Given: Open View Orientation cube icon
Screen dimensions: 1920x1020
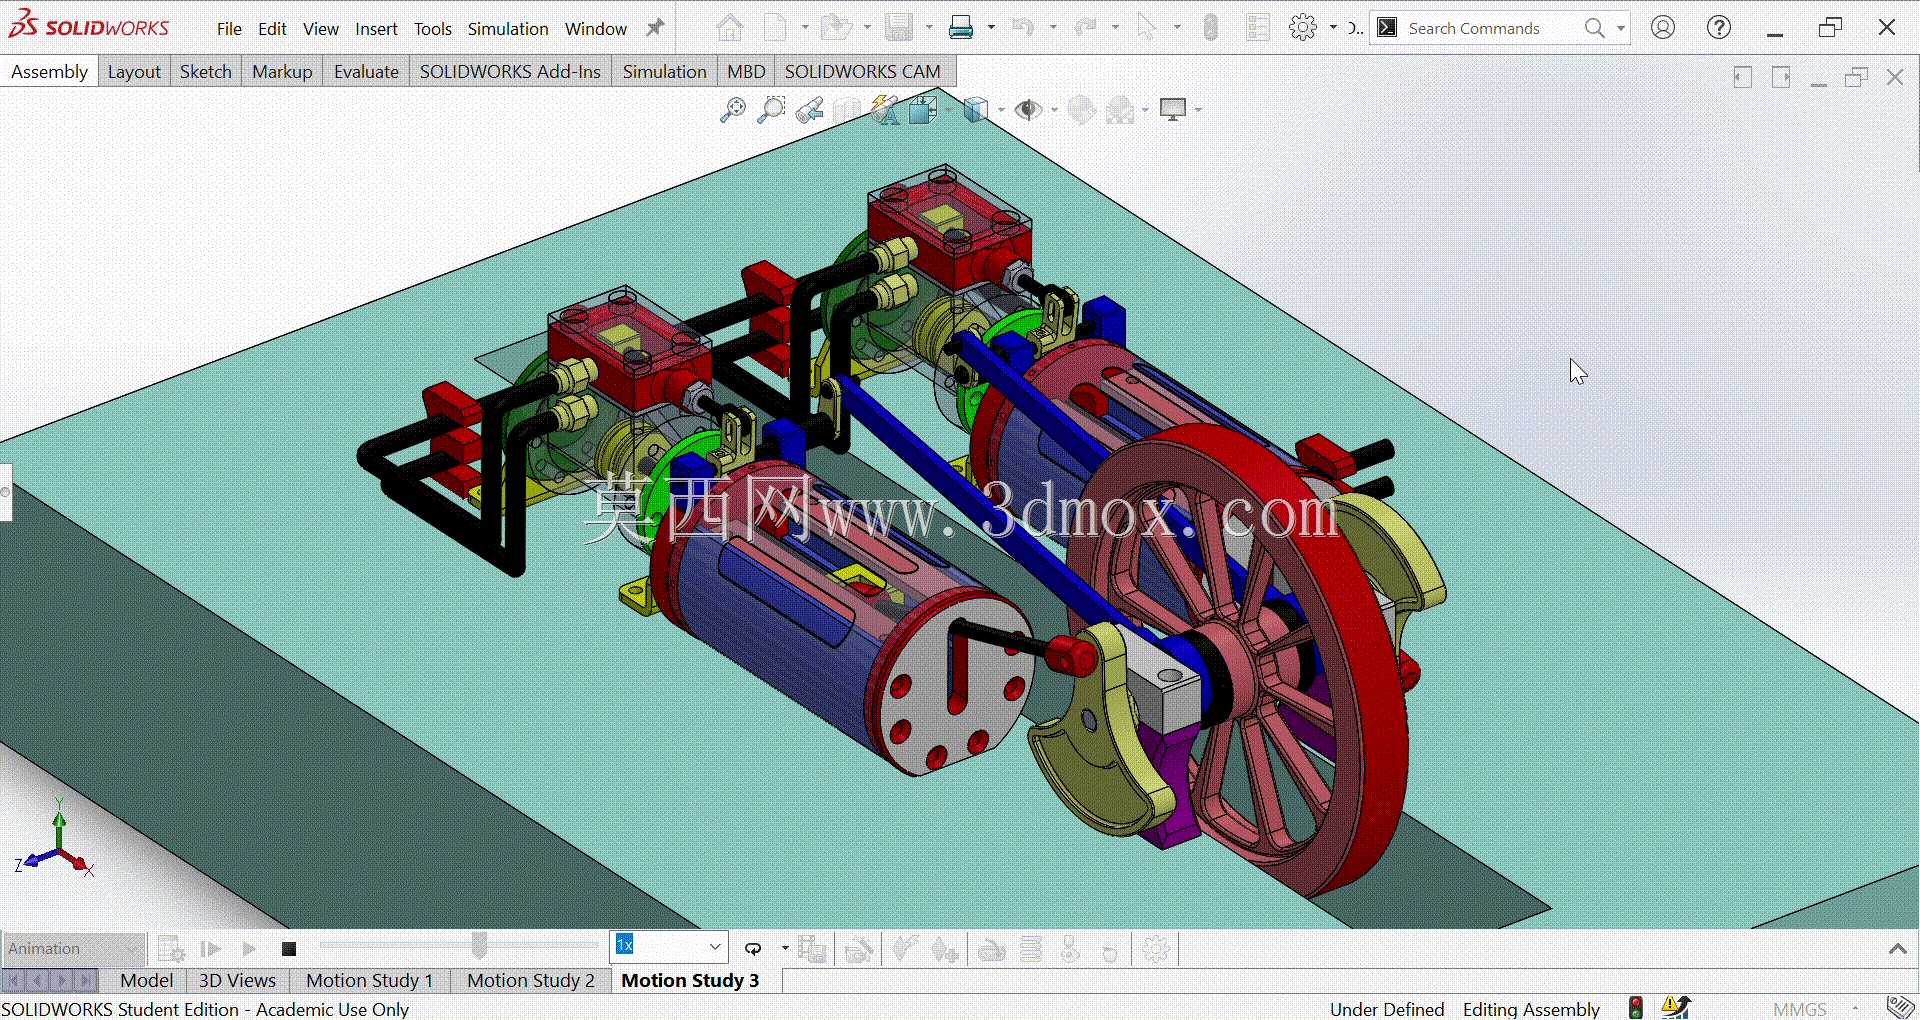Looking at the screenshot, I should 922,110.
